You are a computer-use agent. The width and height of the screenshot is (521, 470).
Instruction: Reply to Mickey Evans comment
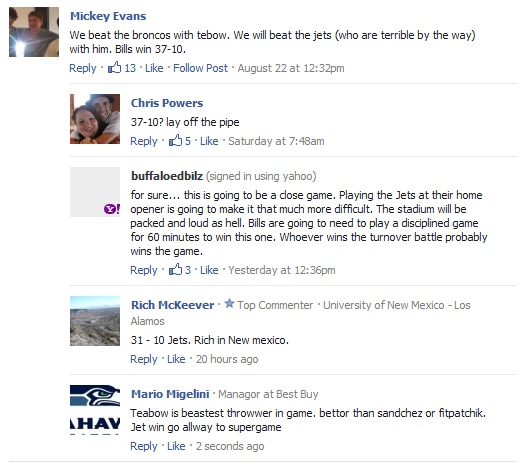[x=83, y=68]
